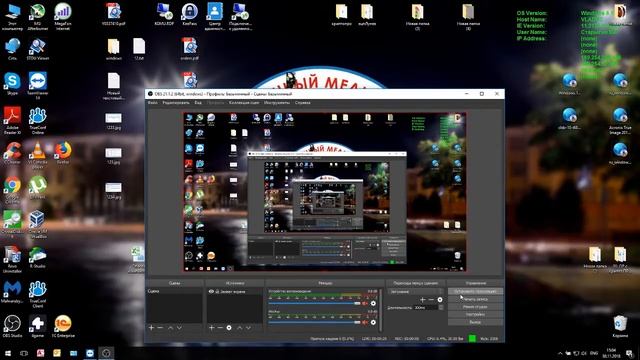Screen dimensions: 640x360
Task: Open Malwarebytes desktop shortcut
Action: pos(12,292)
